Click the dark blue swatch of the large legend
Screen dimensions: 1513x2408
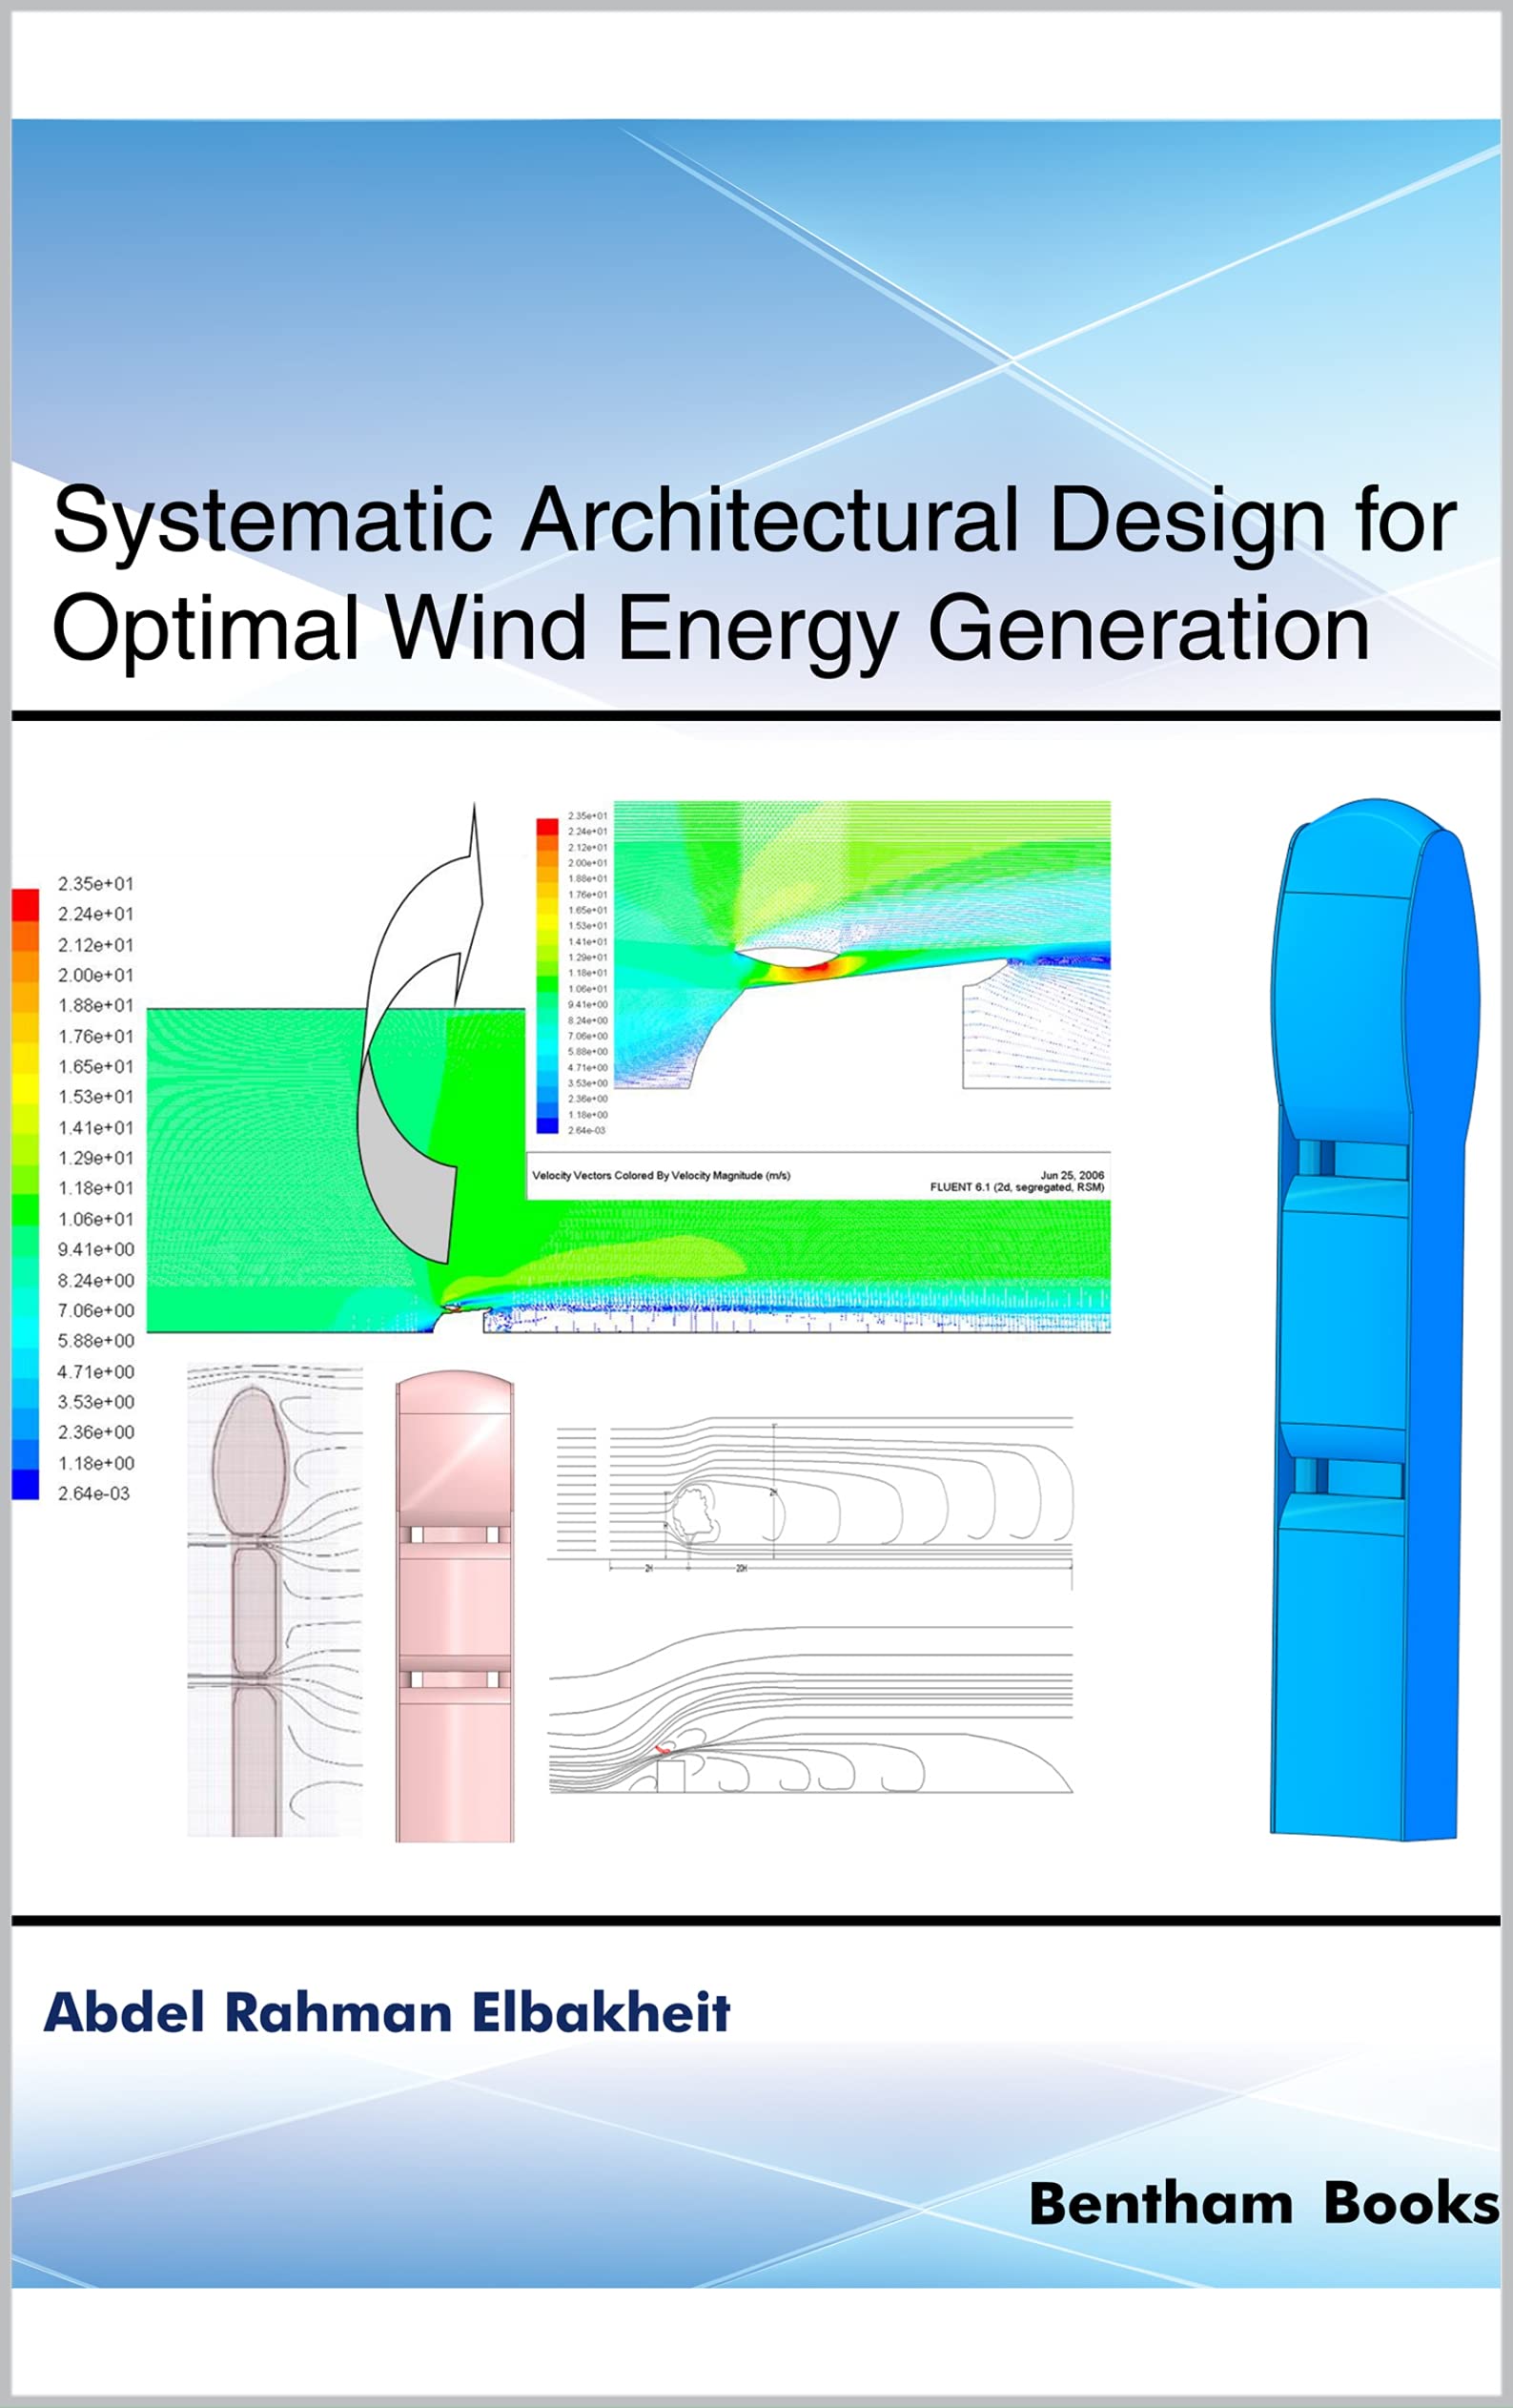25,1485
